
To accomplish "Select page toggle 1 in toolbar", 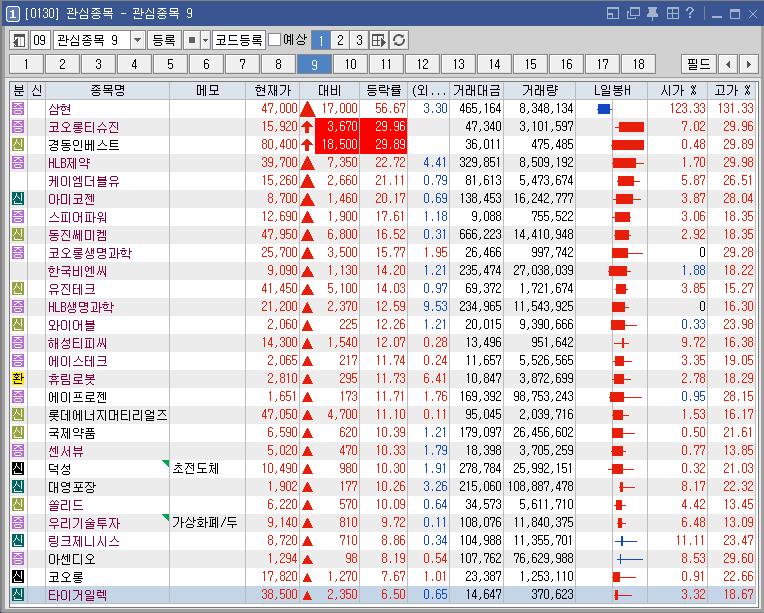I will (x=321, y=40).
